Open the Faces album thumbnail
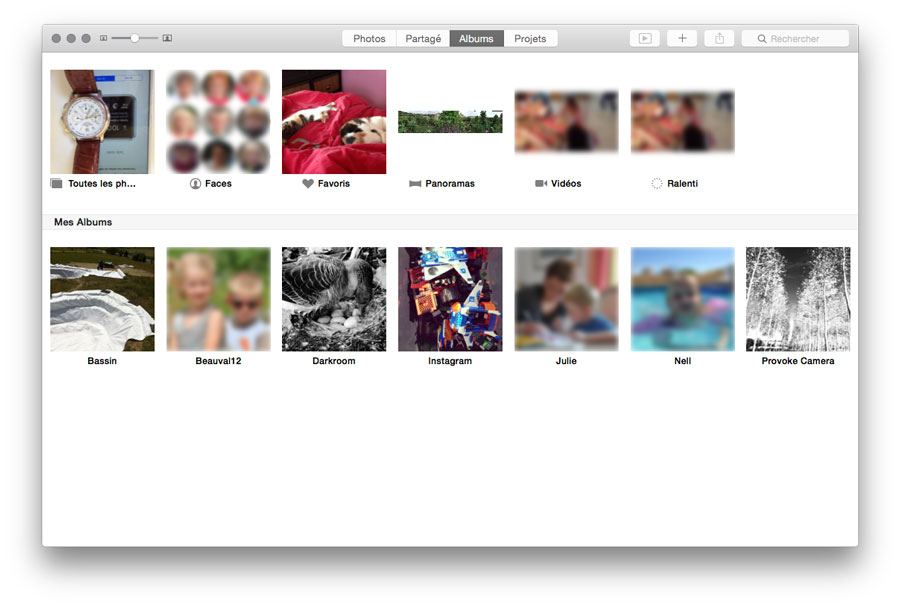This screenshot has height=606, width=900. pyautogui.click(x=218, y=122)
